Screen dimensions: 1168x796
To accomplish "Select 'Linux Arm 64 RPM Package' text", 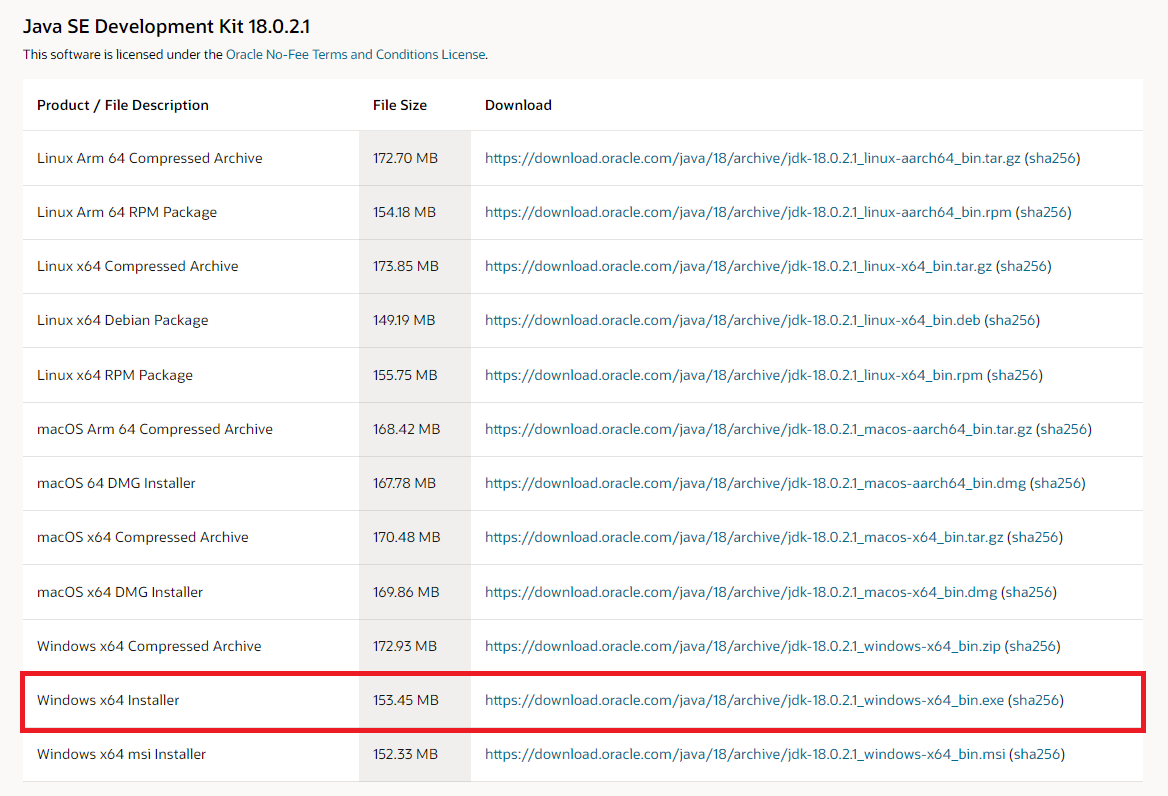I will 127,212.
